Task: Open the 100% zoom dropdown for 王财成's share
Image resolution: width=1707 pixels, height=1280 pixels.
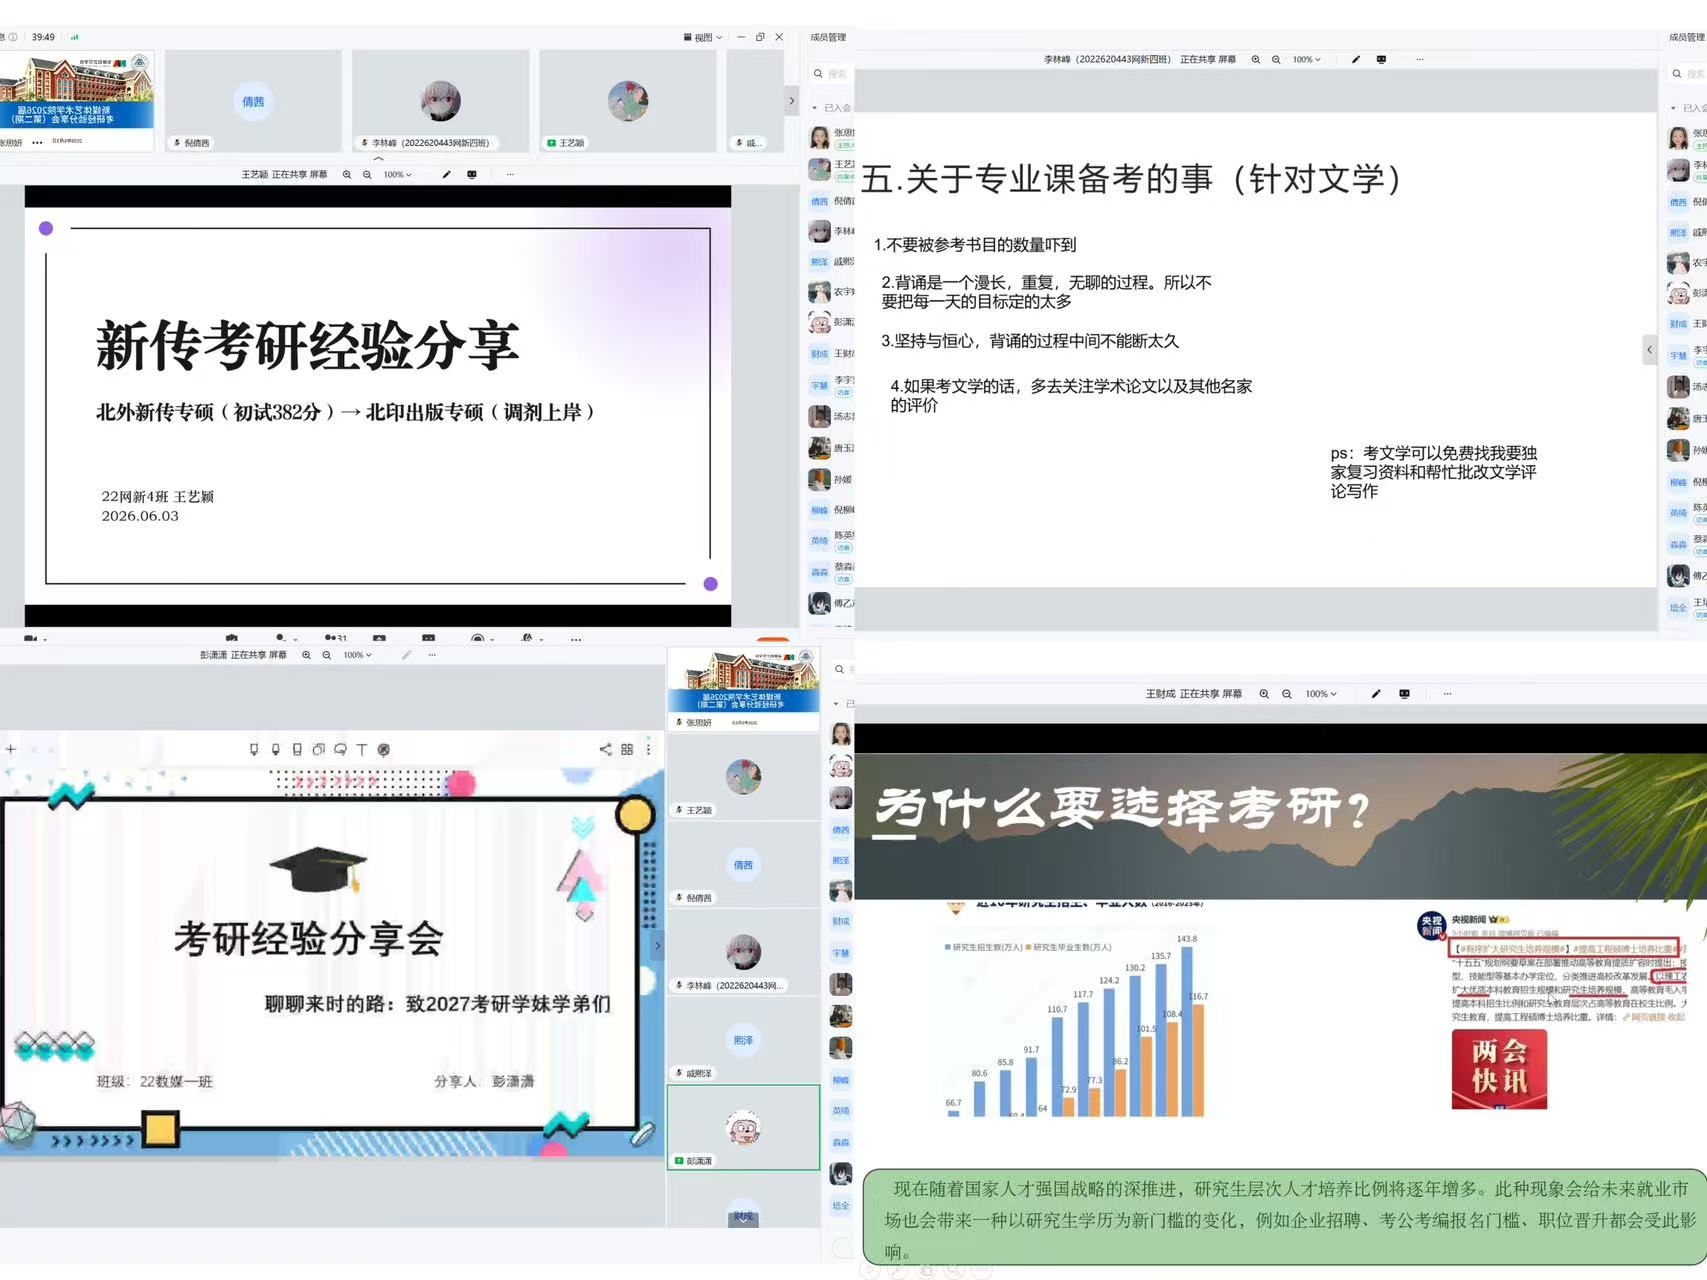Action: point(1320,693)
